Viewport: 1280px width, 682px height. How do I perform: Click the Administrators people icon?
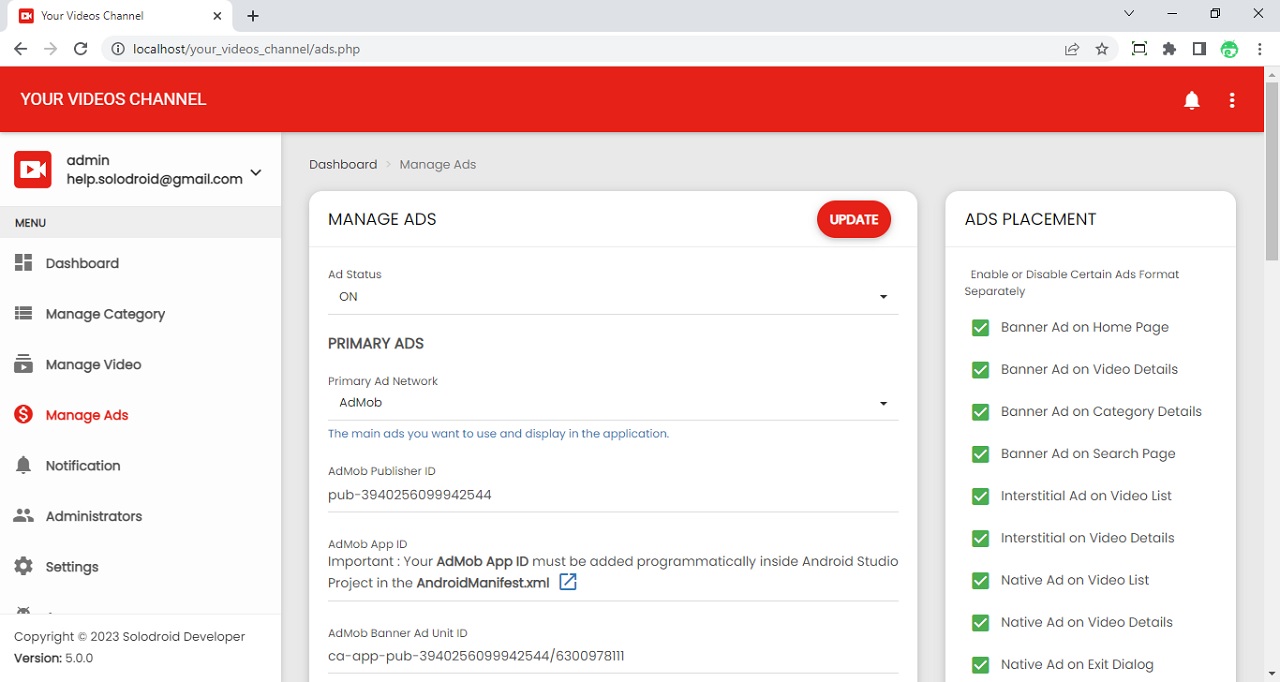click(24, 516)
